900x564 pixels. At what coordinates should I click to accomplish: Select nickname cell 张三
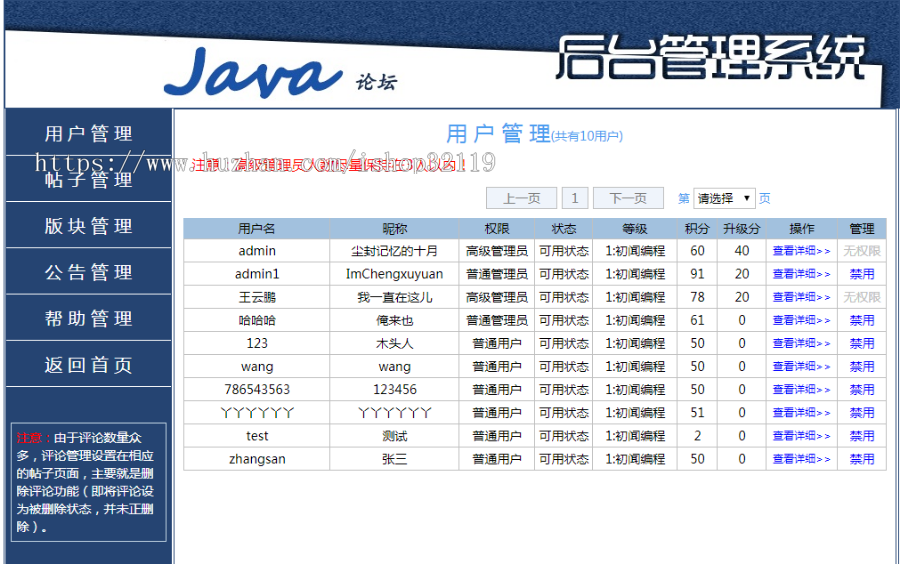coord(394,459)
